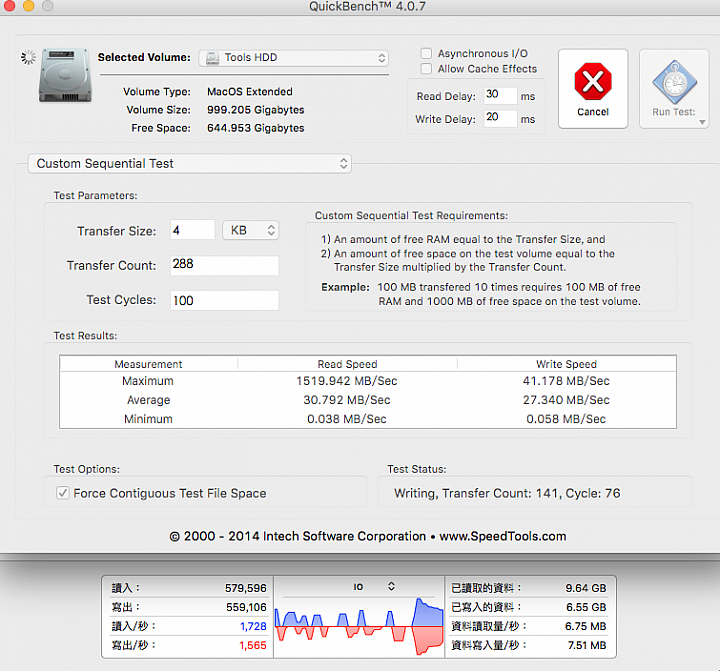Click the red writes per second value 1,565
Viewport: 720px width, 671px height.
(x=253, y=645)
